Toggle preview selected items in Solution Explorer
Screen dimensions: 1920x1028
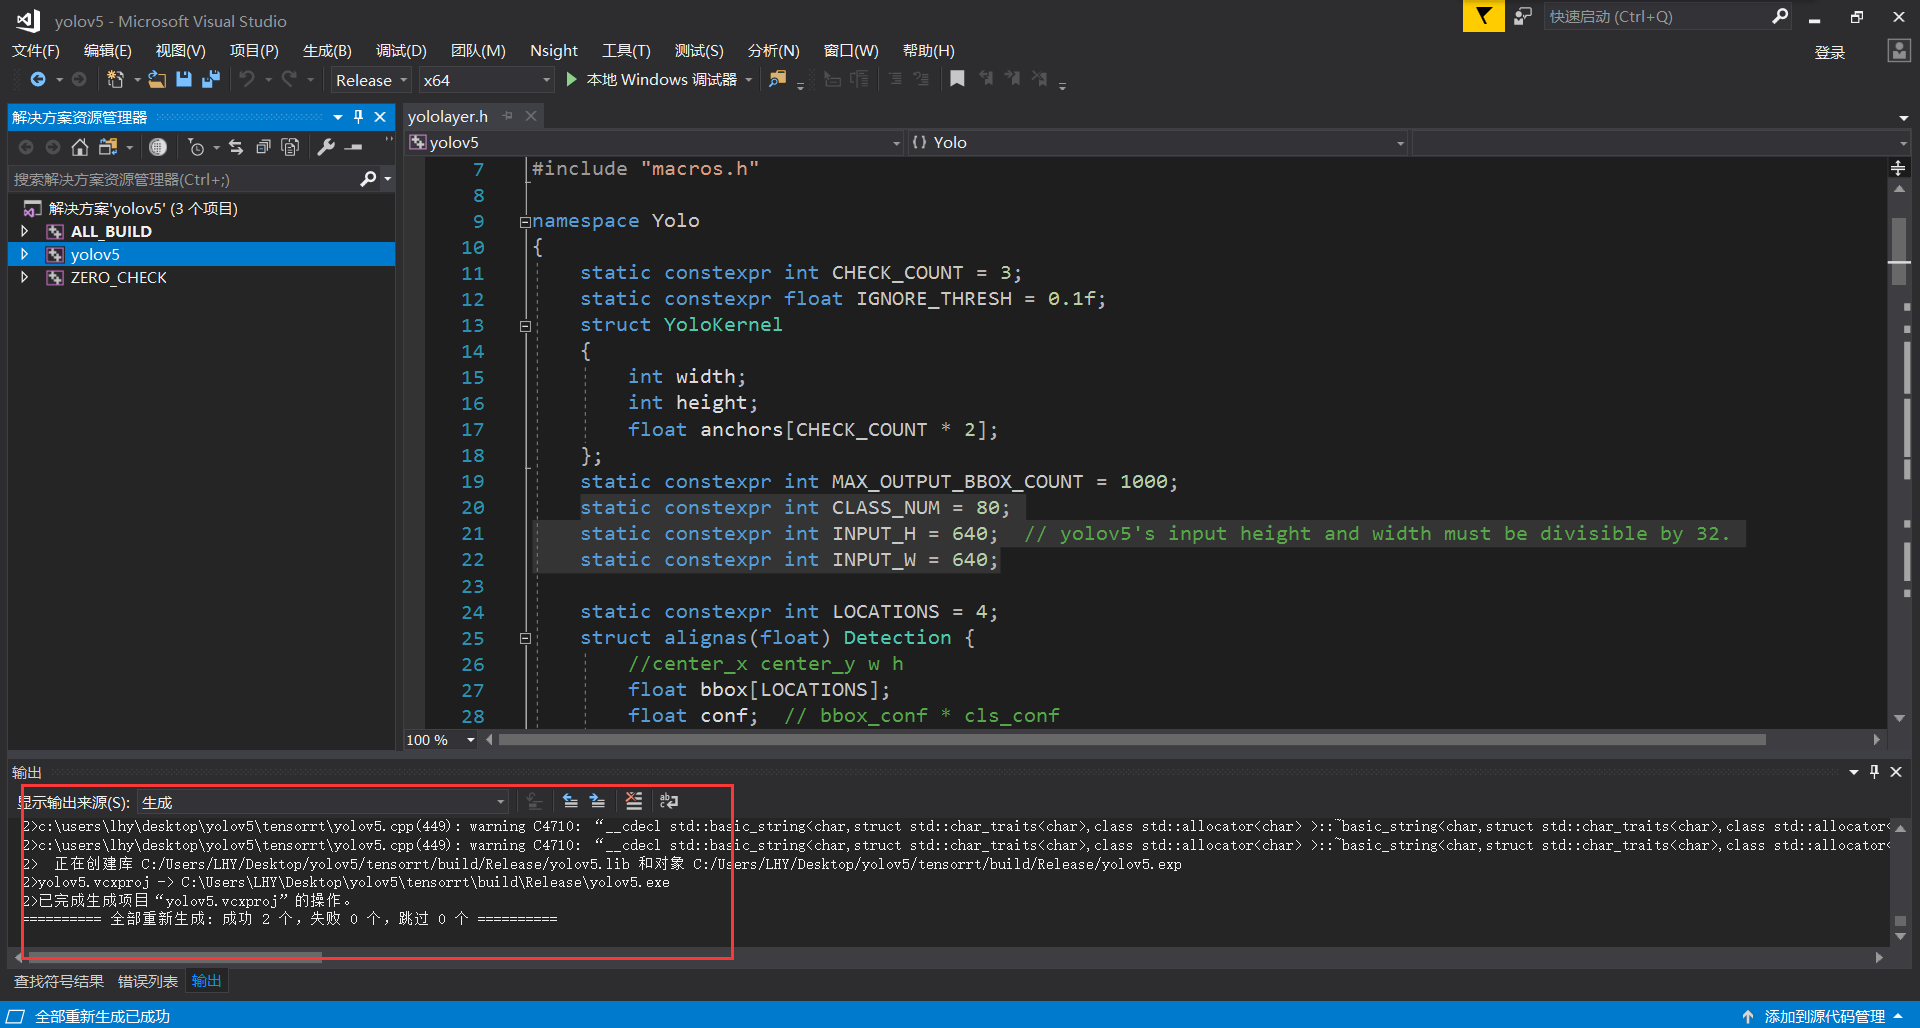coord(290,147)
